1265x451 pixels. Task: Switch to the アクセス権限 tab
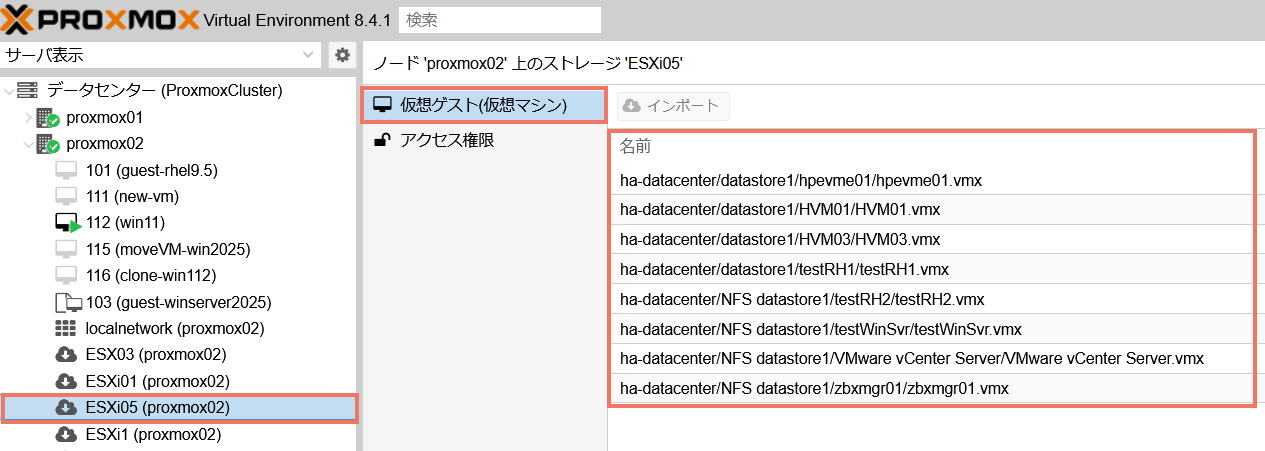(x=447, y=141)
